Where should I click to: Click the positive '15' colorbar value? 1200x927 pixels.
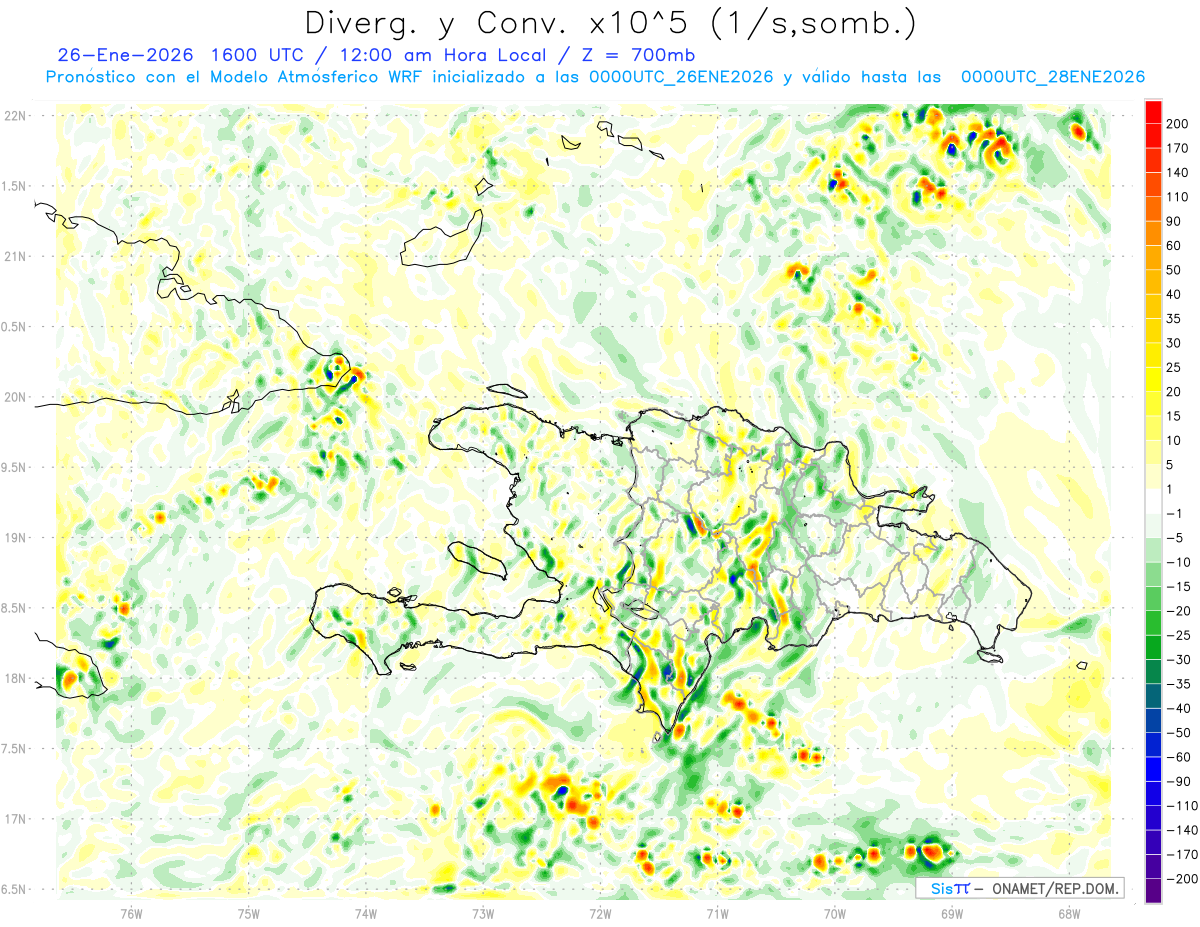coord(1175,416)
